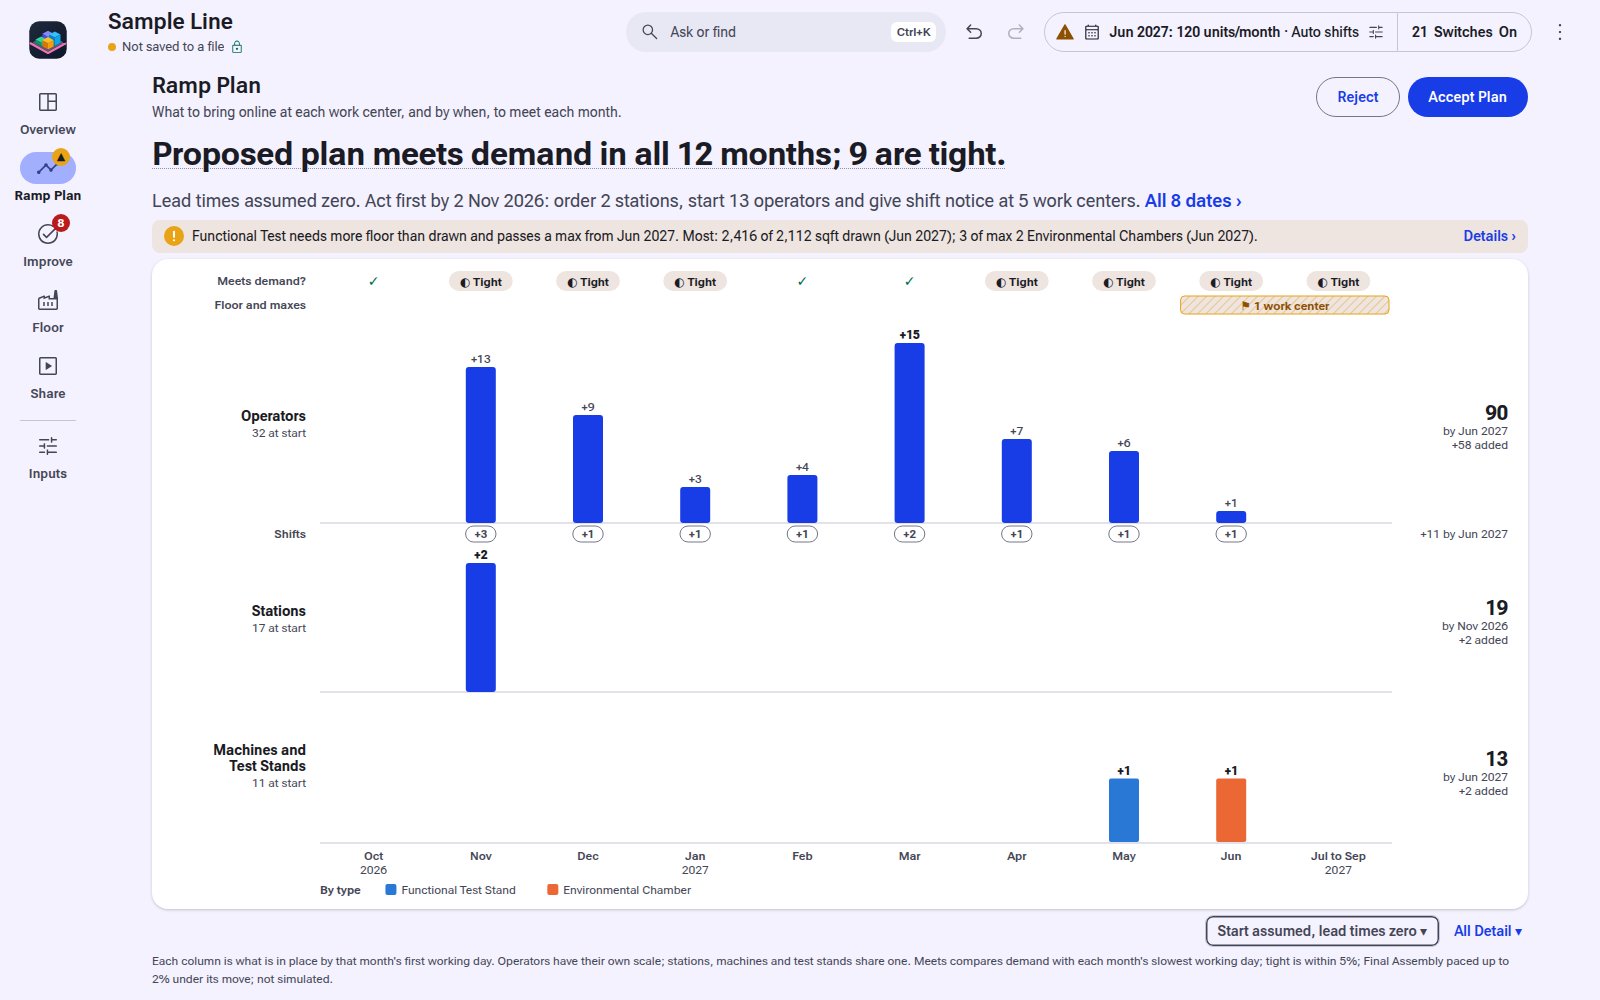
Task: Open the Floor layout icon
Action: pos(48,300)
